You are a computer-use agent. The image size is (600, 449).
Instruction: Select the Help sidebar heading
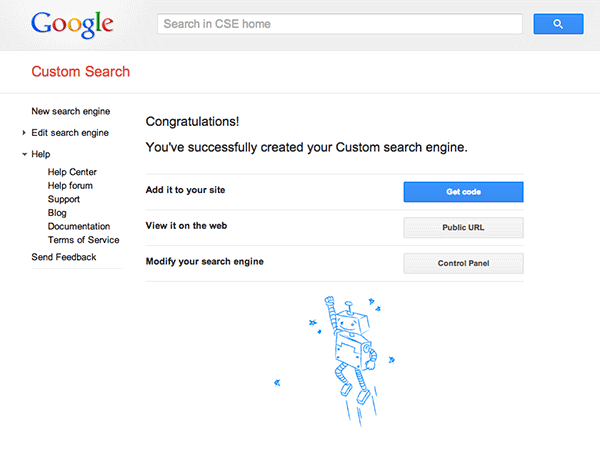pos(41,154)
